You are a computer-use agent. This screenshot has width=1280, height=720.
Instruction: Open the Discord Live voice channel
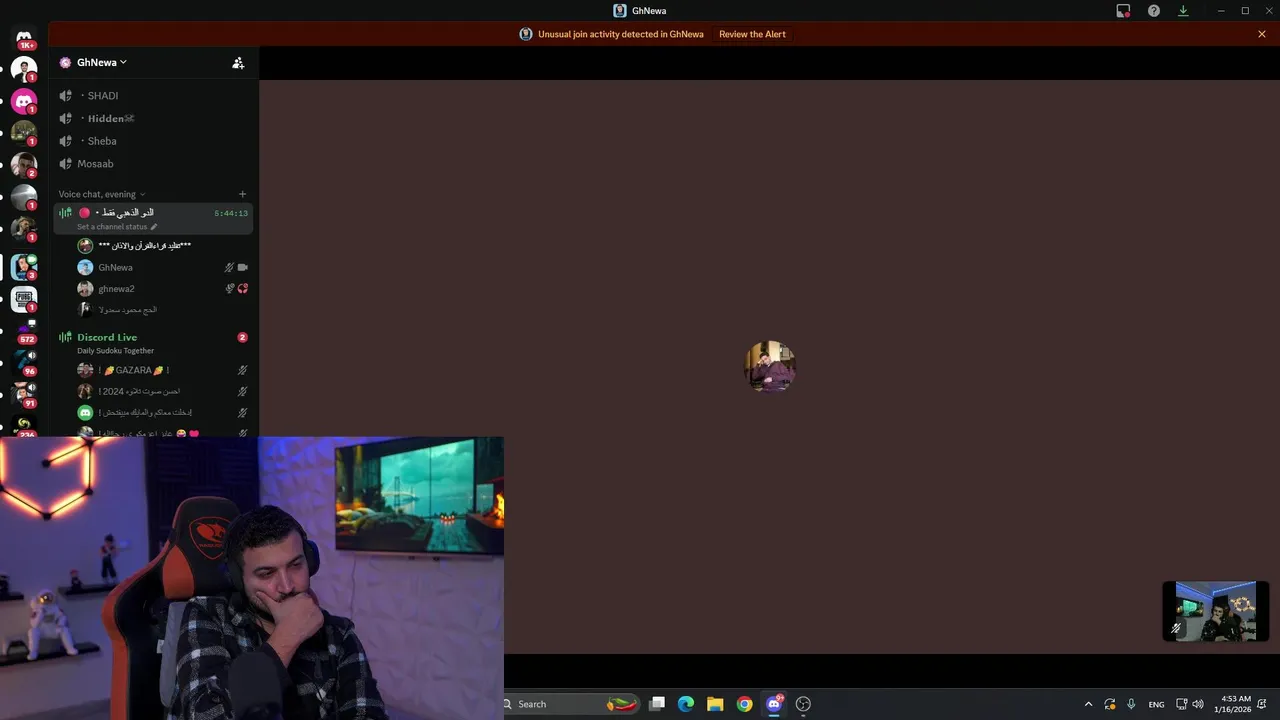click(x=107, y=337)
